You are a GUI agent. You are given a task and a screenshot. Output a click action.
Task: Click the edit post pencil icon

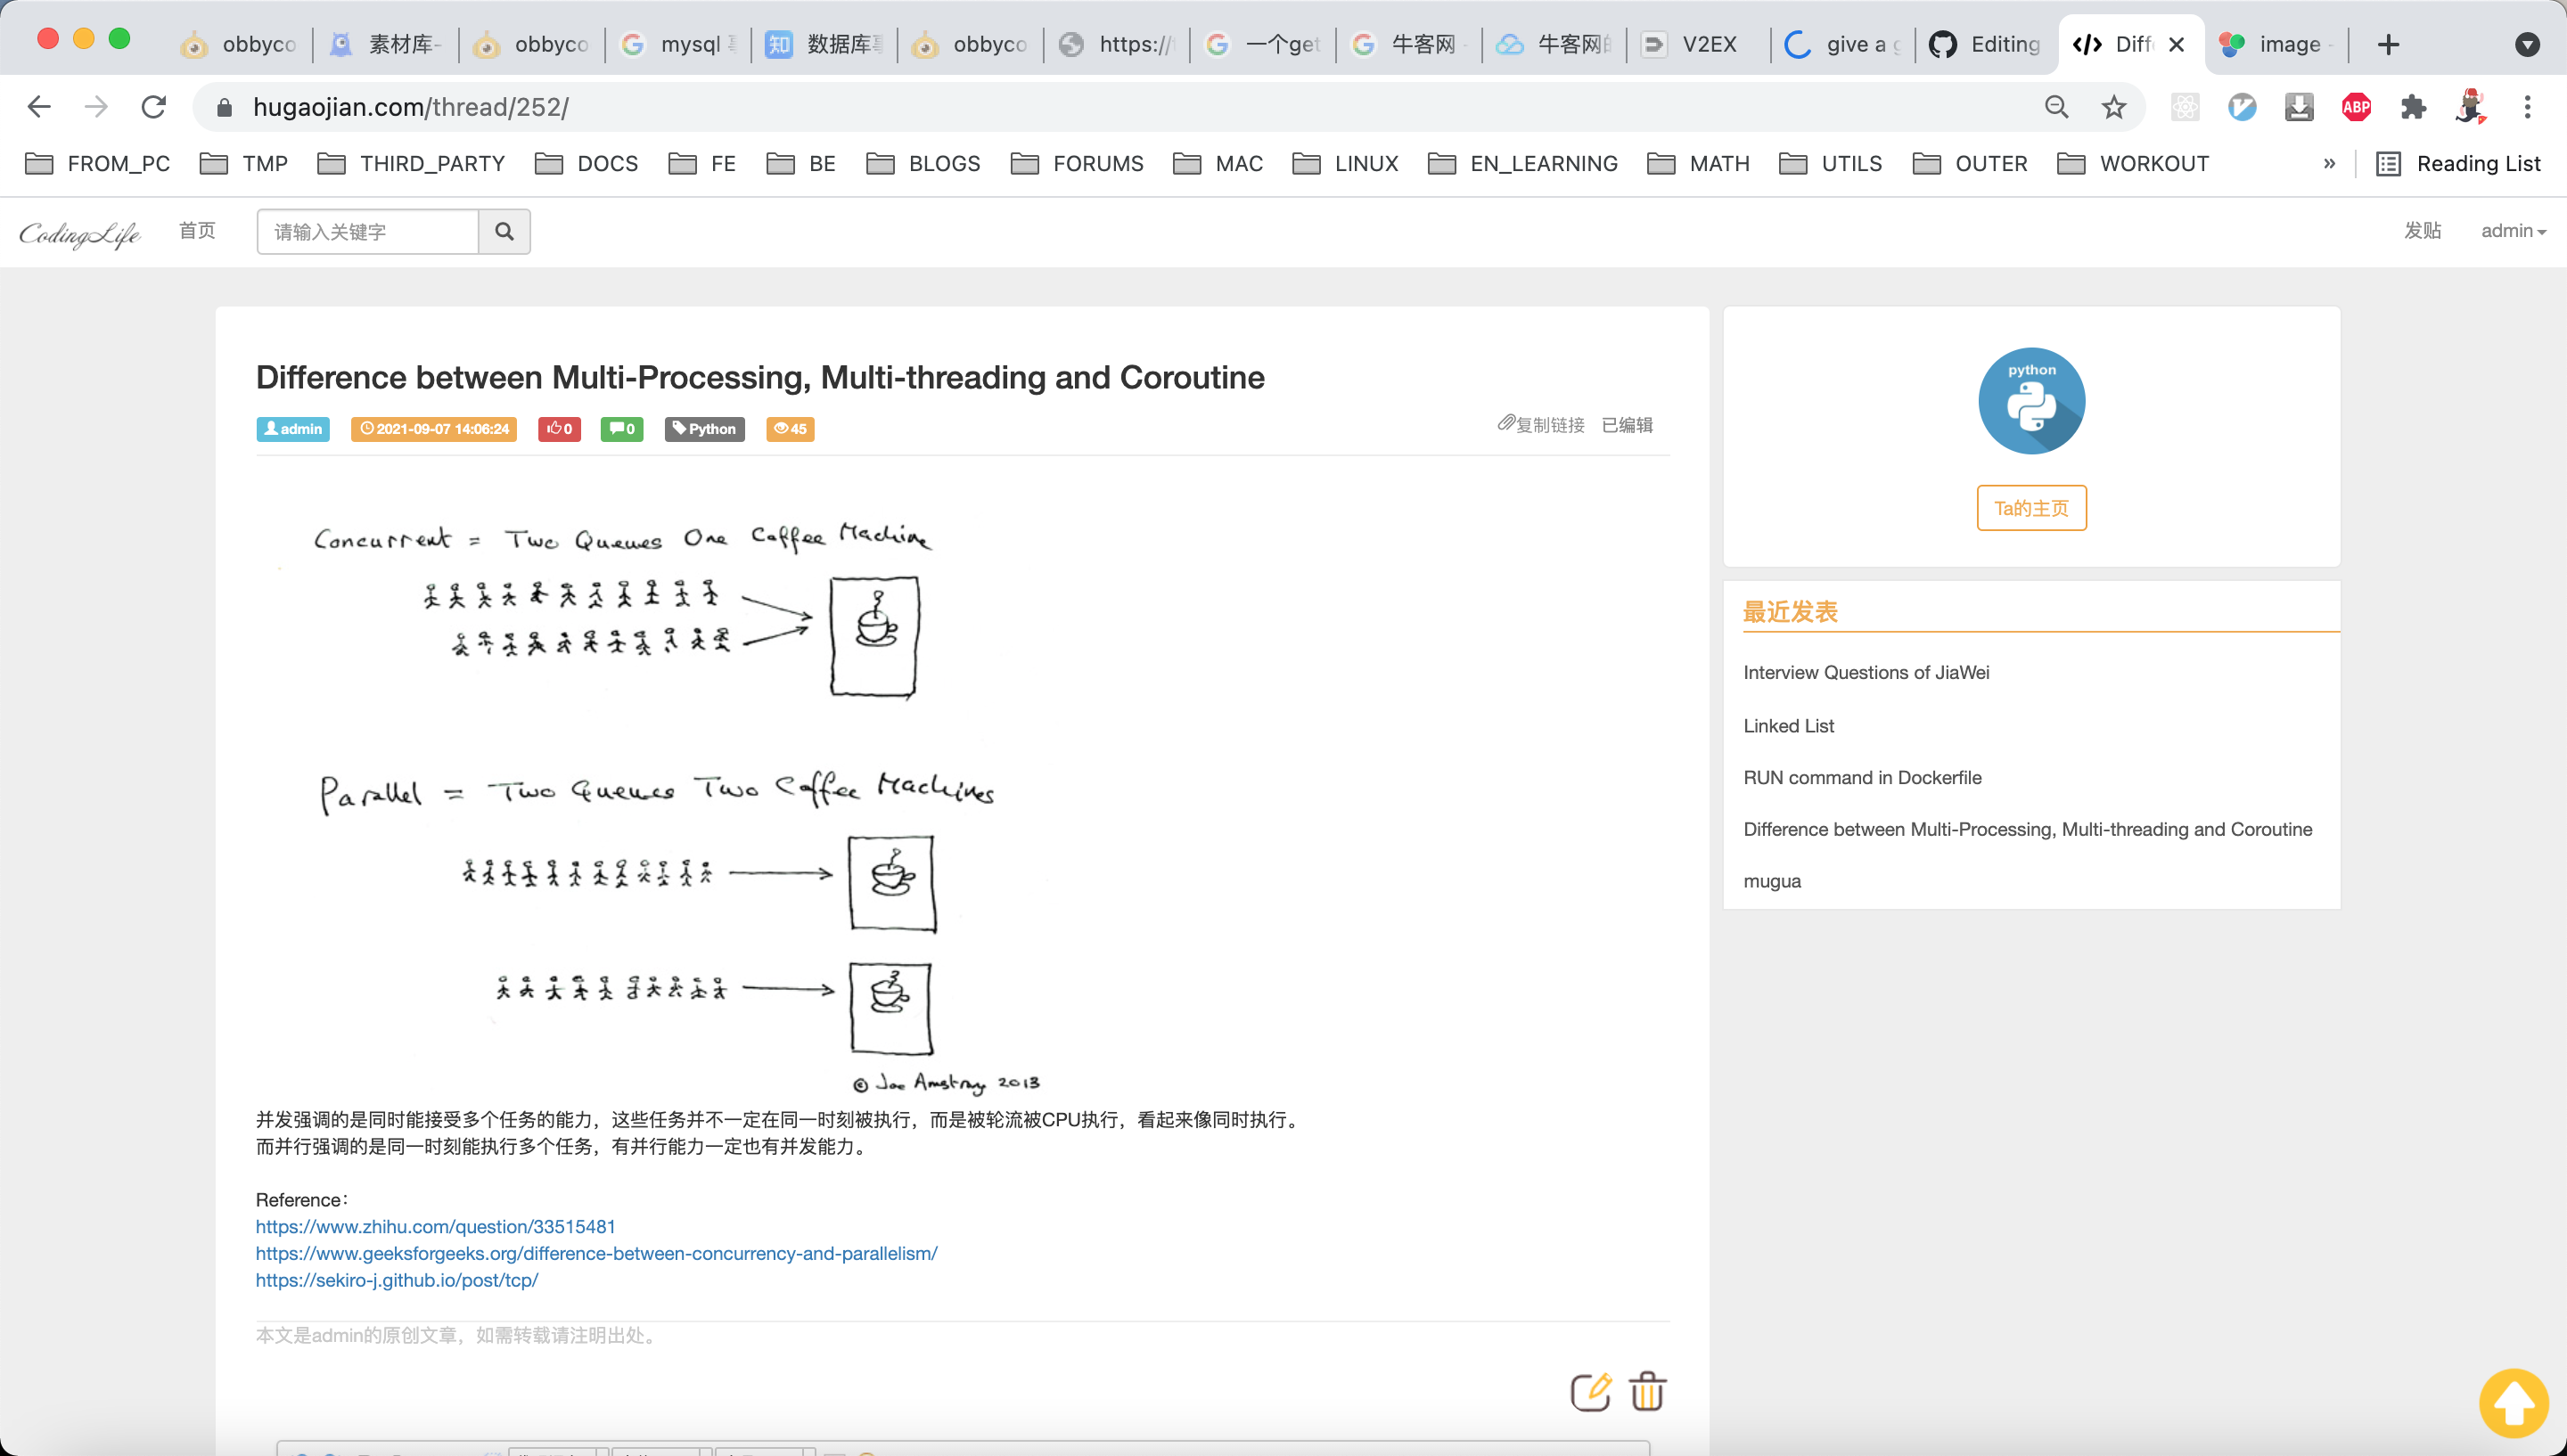(x=1590, y=1391)
